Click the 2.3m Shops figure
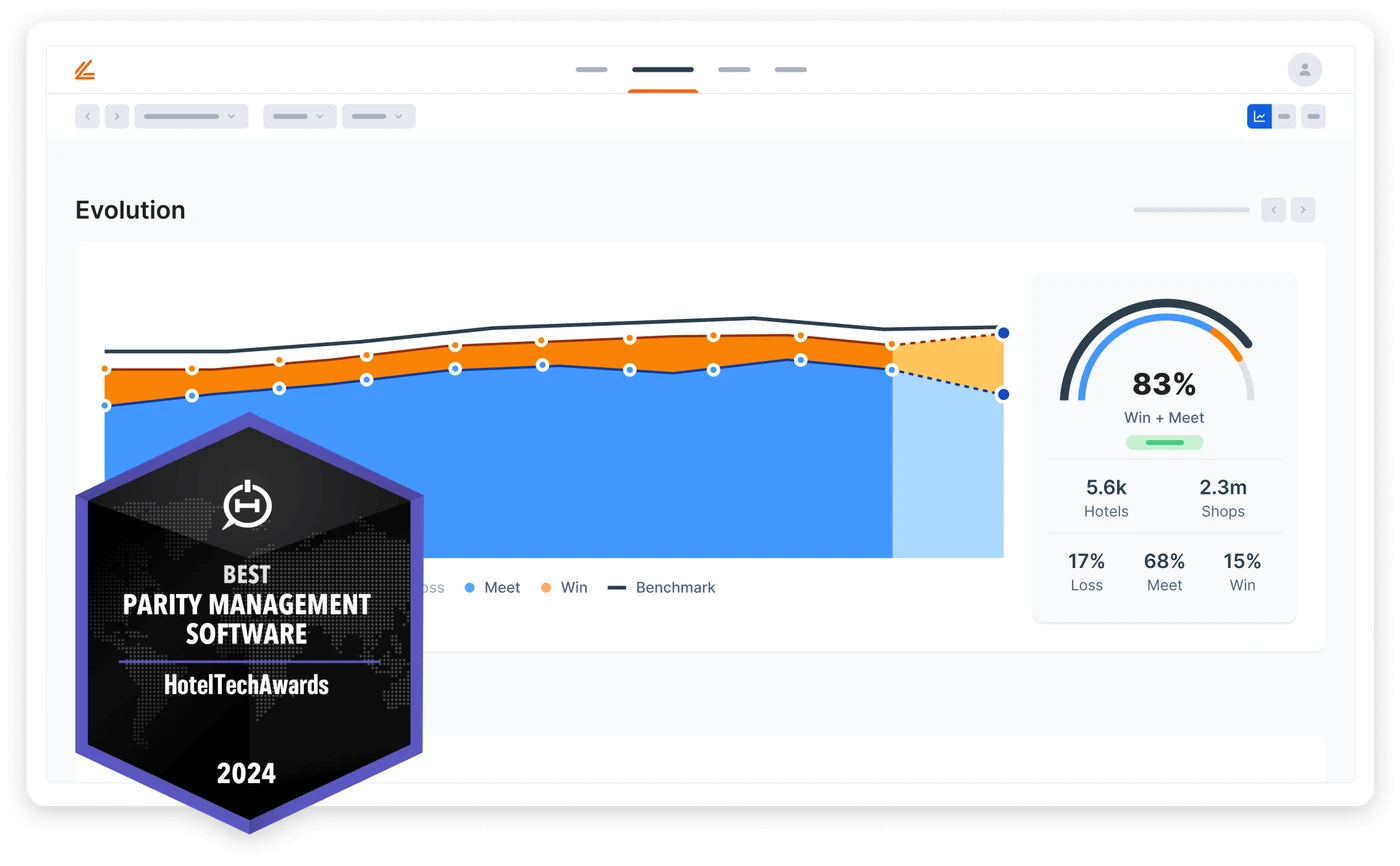The width and height of the screenshot is (1400, 866). [1223, 498]
